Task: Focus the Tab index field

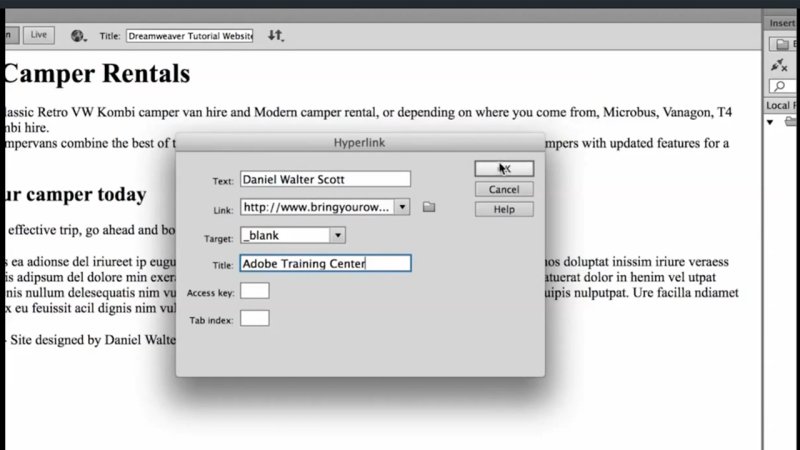Action: [x=255, y=318]
